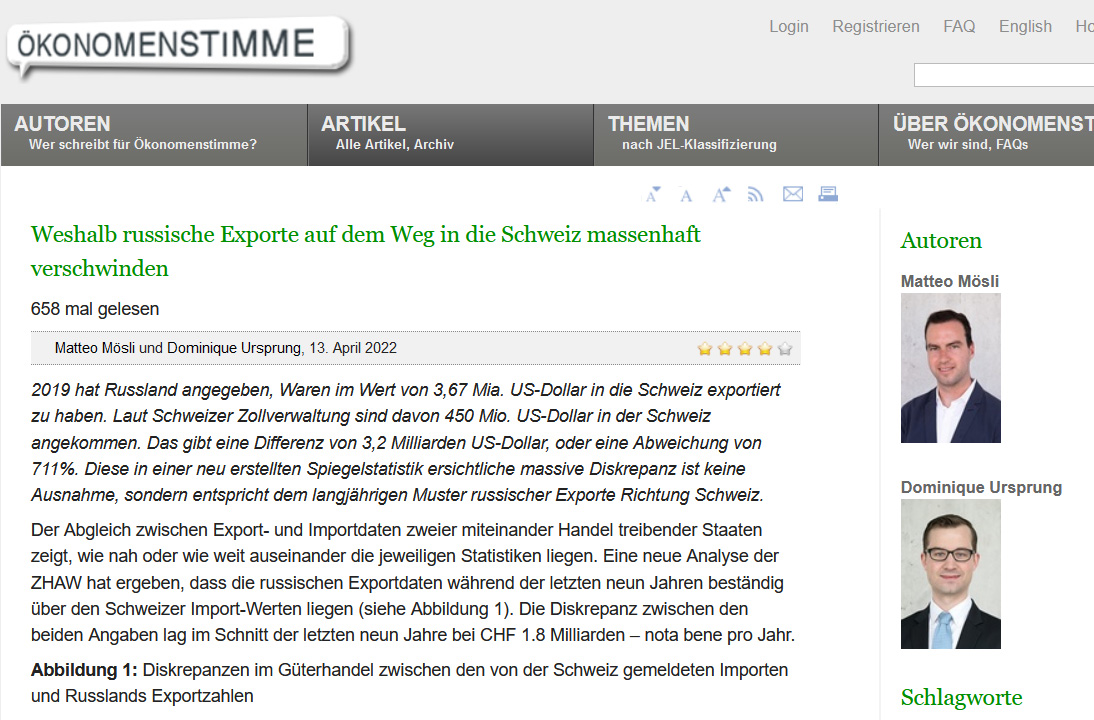Click 'Wer schreibt für Ökonomenstimme?' subtitle
This screenshot has width=1094, height=720.
pyautogui.click(x=142, y=144)
